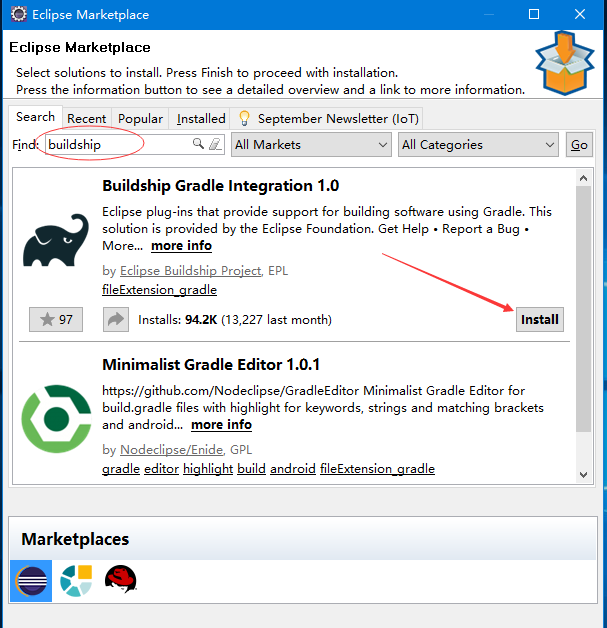Open the All Categories dropdown

(478, 145)
